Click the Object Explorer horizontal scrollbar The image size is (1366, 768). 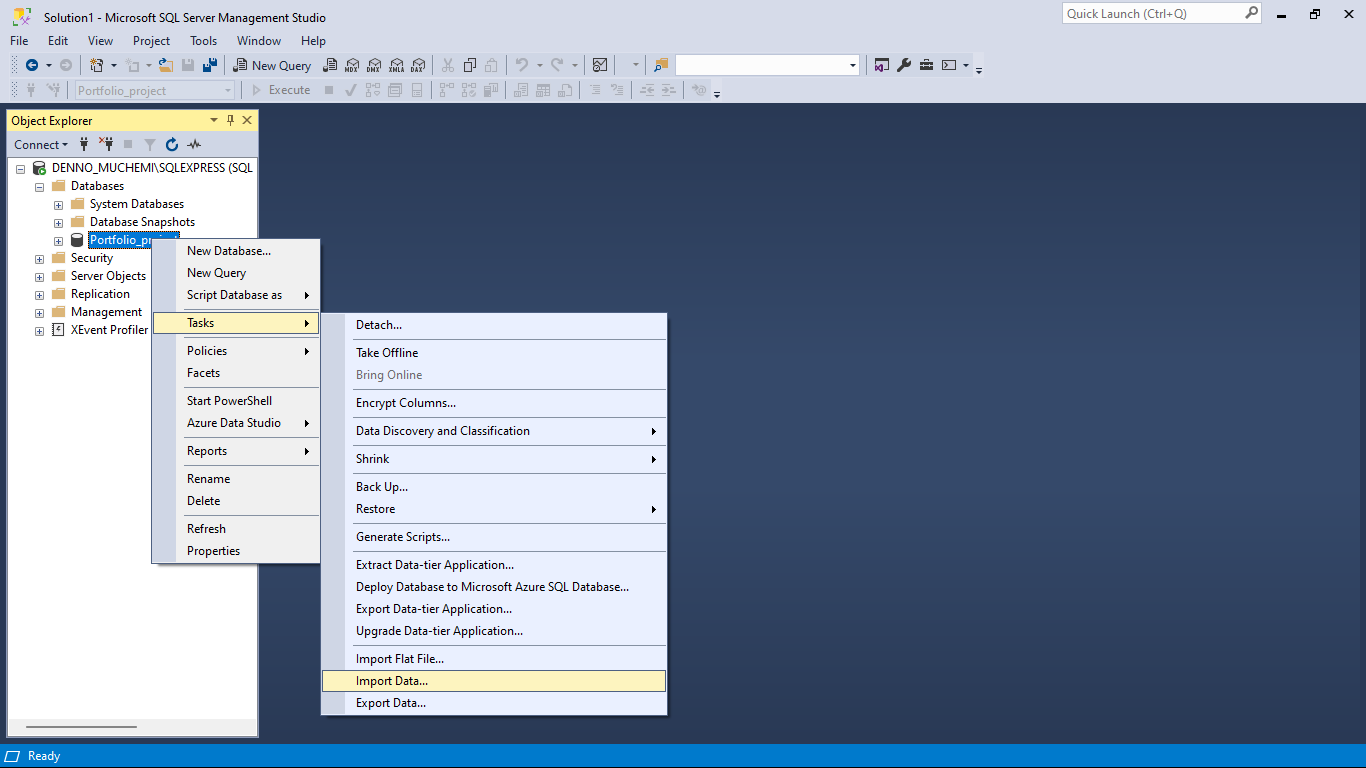pyautogui.click(x=81, y=727)
